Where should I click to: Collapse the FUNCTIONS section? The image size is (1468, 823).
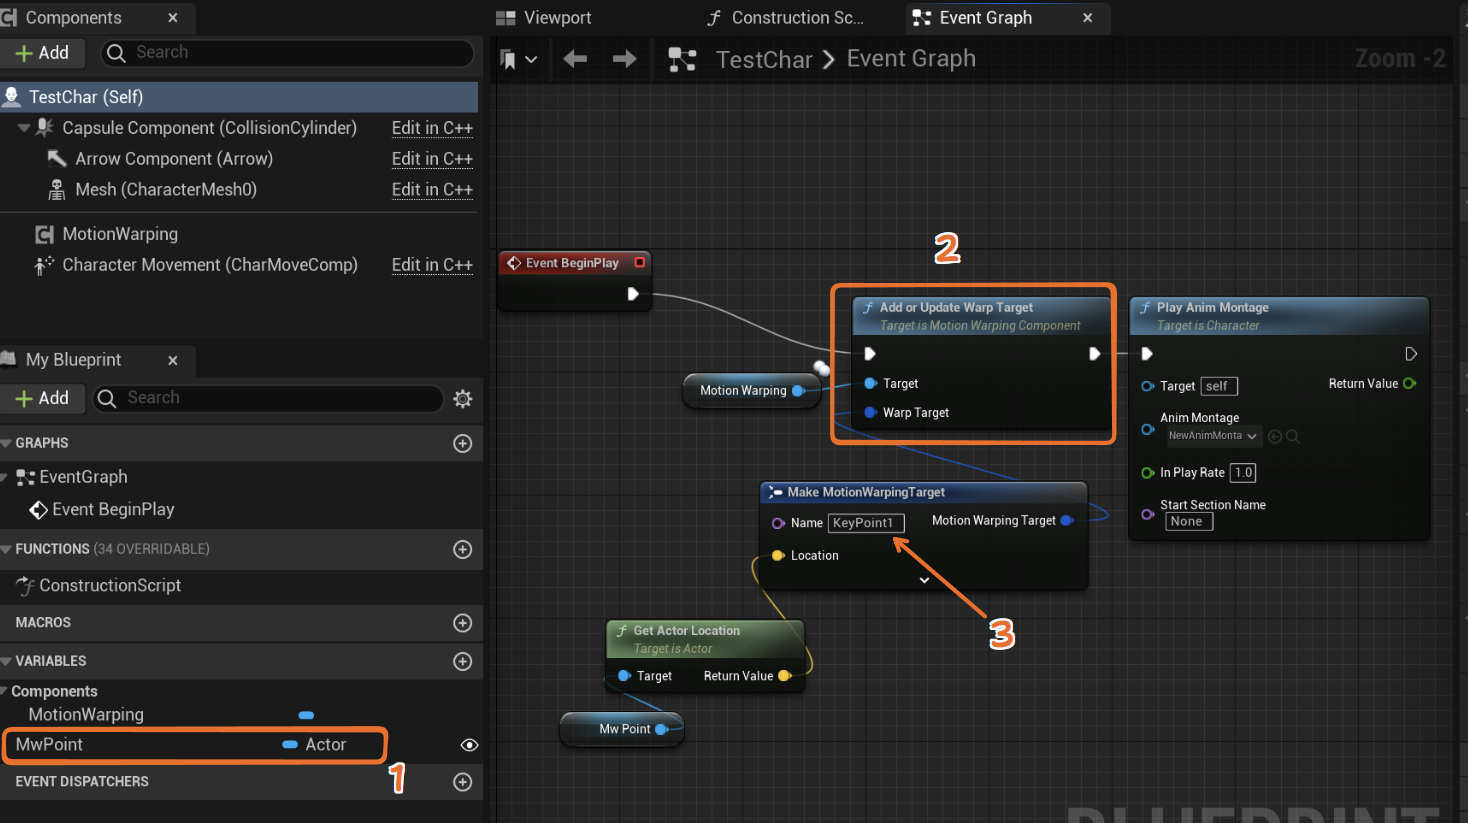6,549
